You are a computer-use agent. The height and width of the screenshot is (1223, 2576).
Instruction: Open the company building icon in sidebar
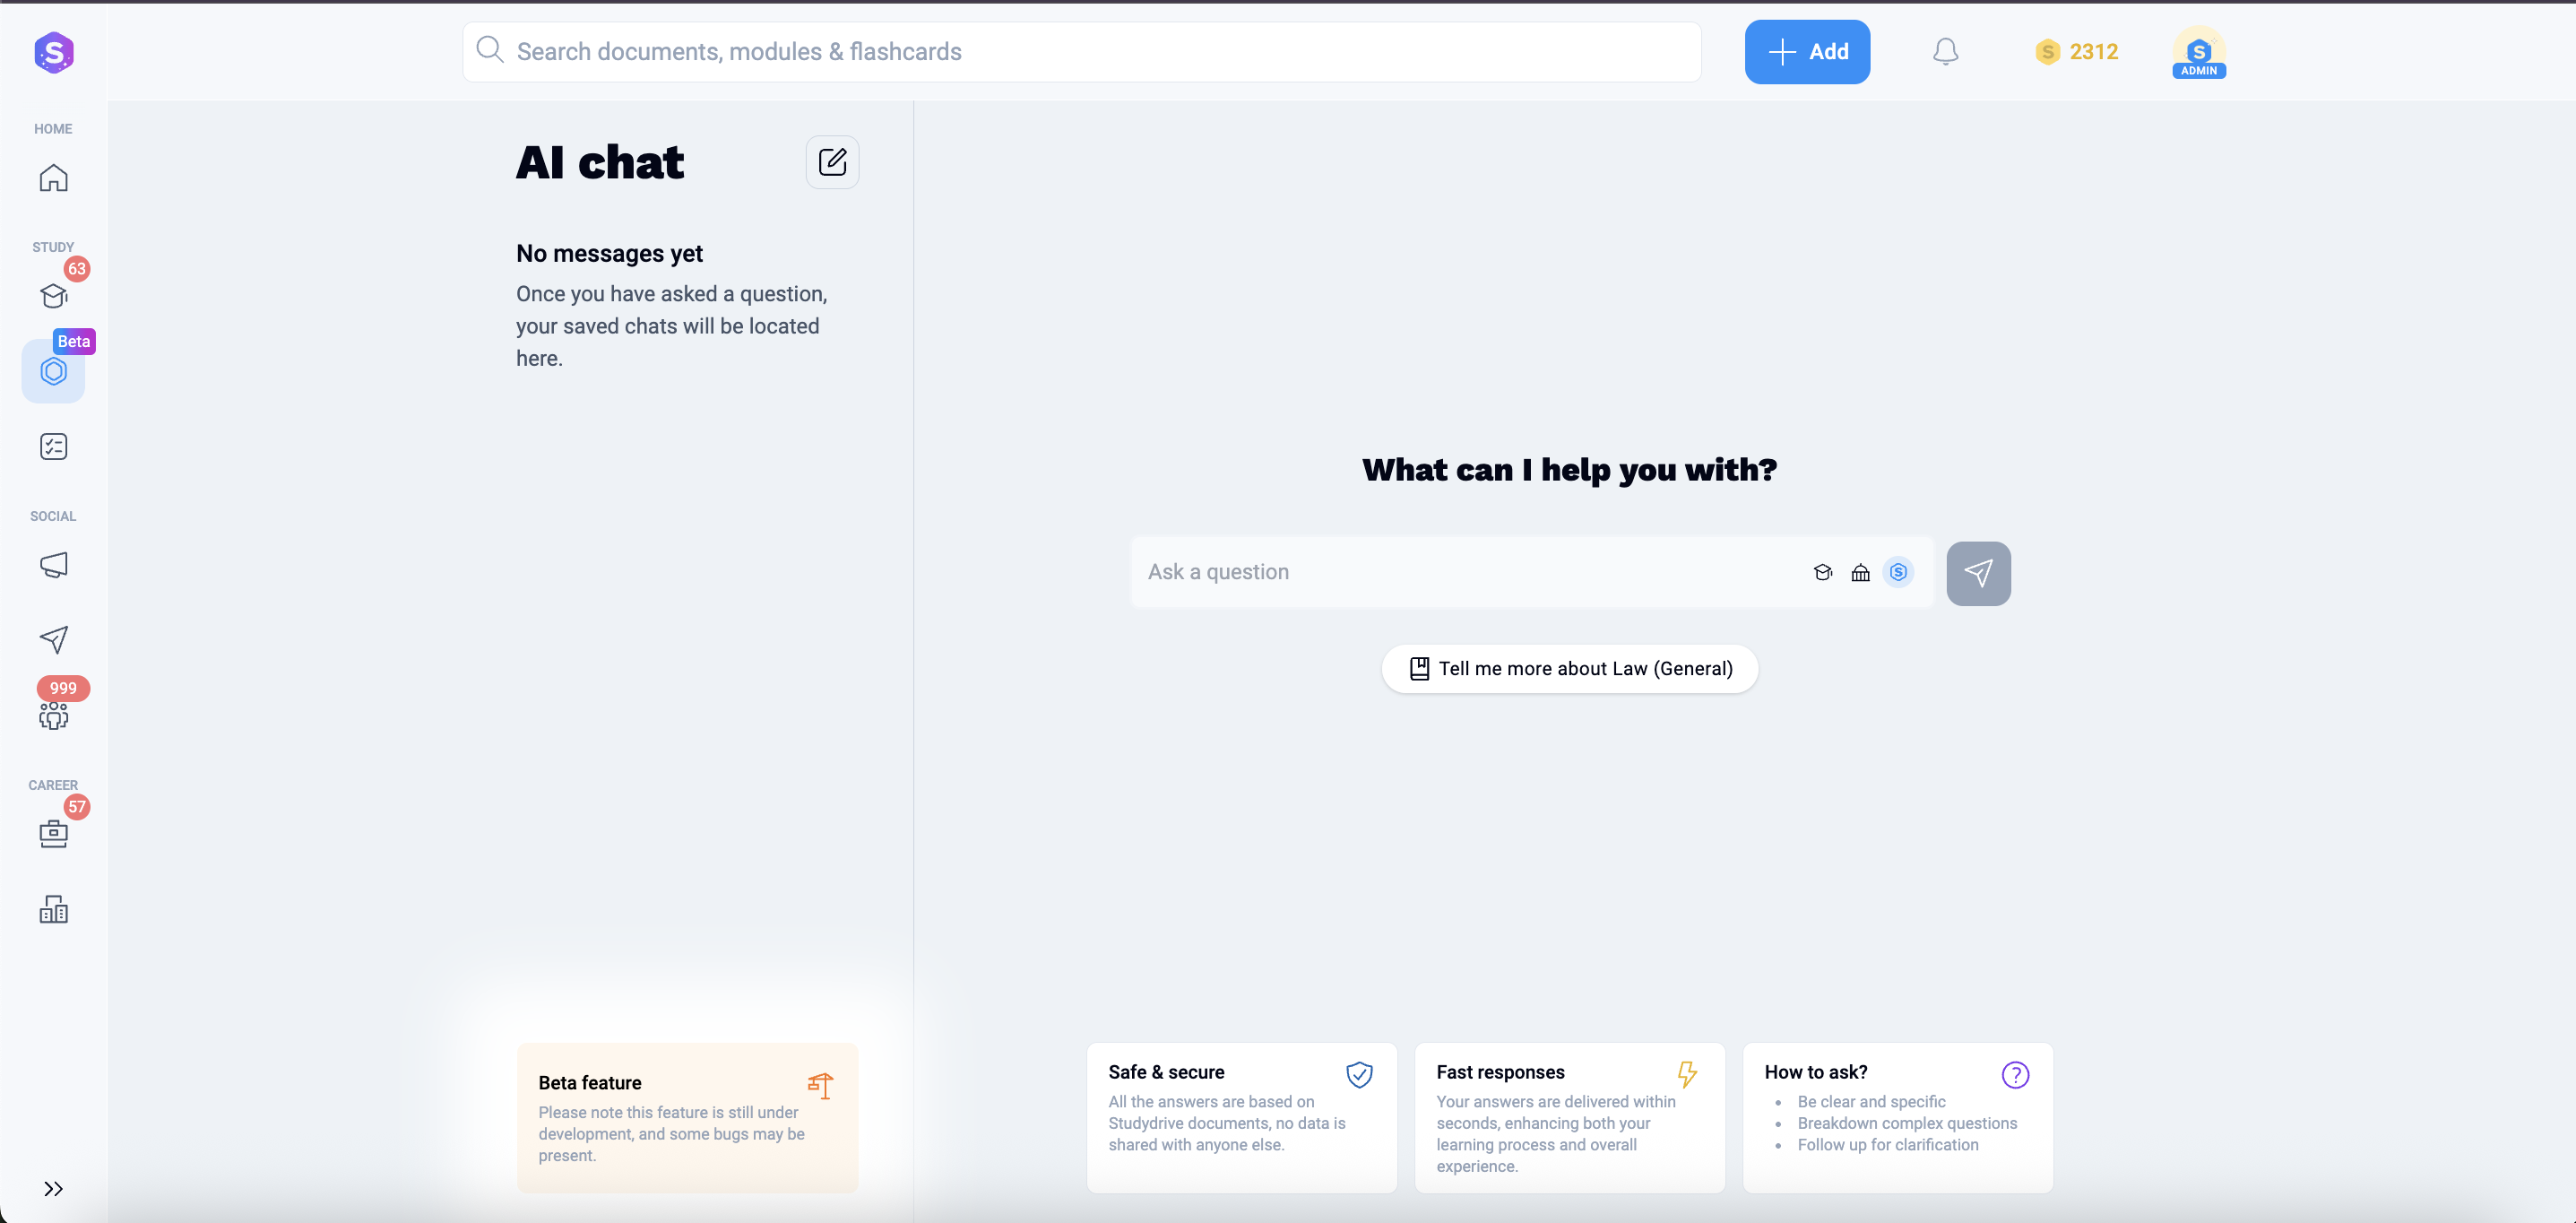[53, 909]
